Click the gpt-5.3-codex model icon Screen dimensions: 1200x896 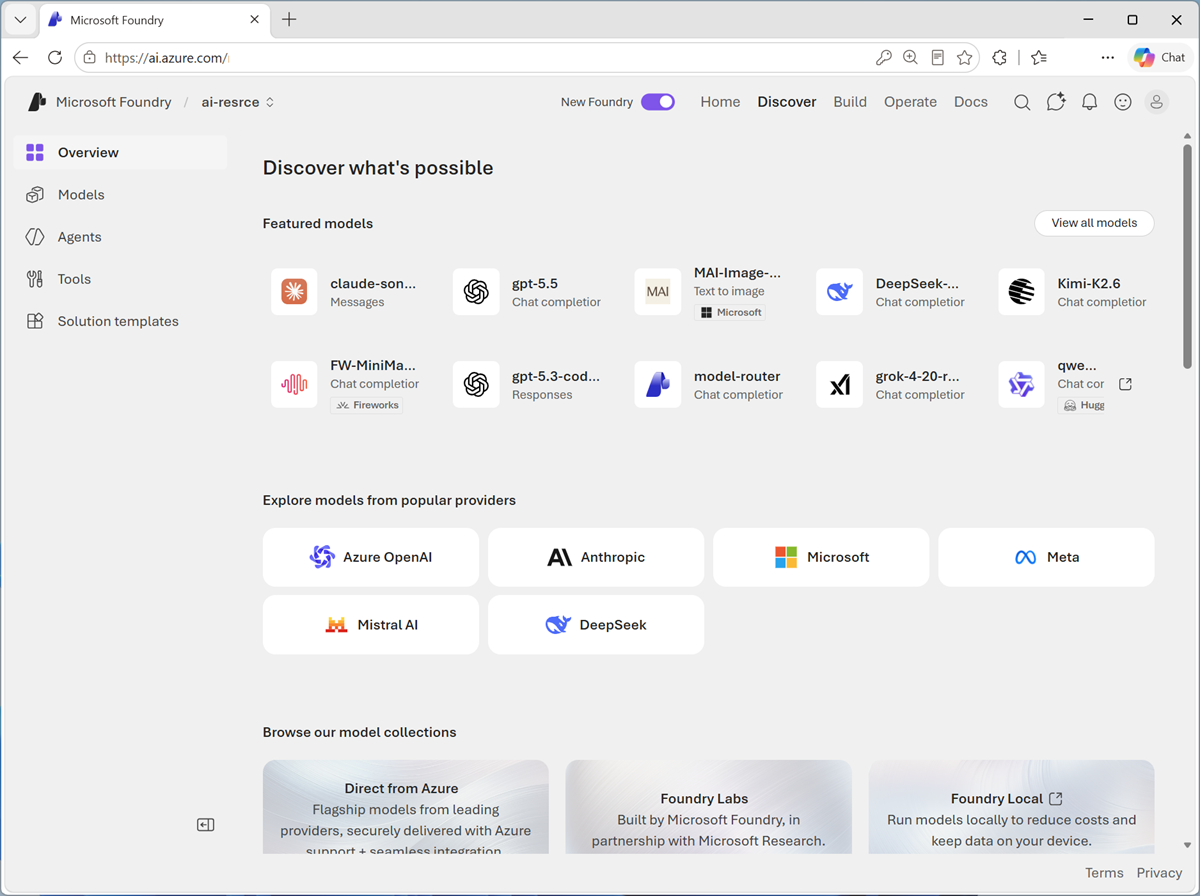(x=476, y=385)
